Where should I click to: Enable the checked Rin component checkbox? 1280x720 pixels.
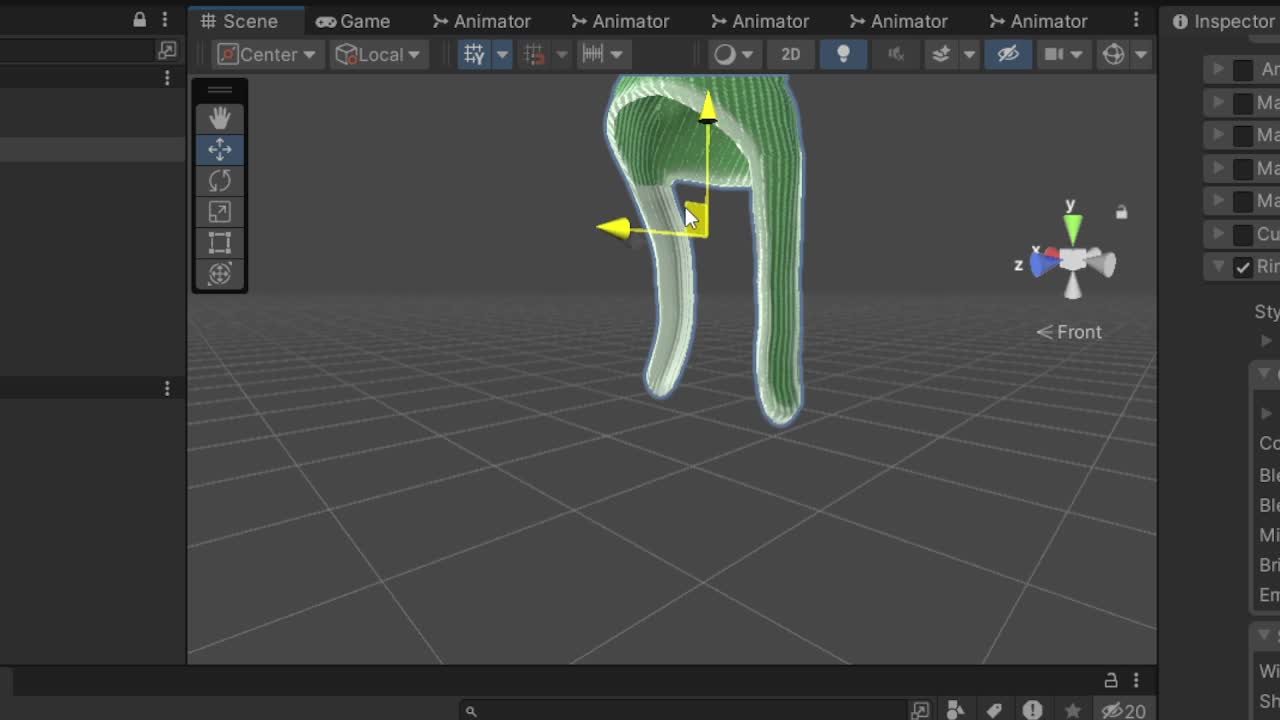point(1243,267)
